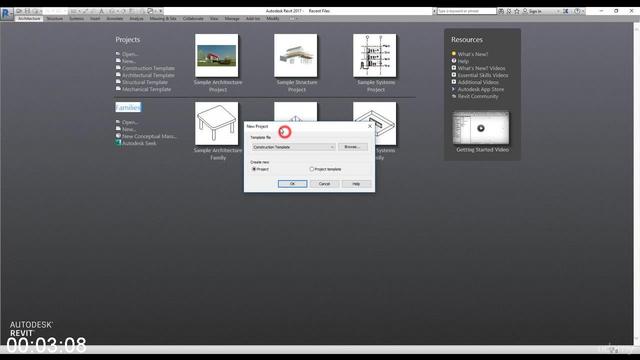The height and width of the screenshot is (360, 640).
Task: Switch to the Add-Ins ribbon tab
Action: coord(253,18)
